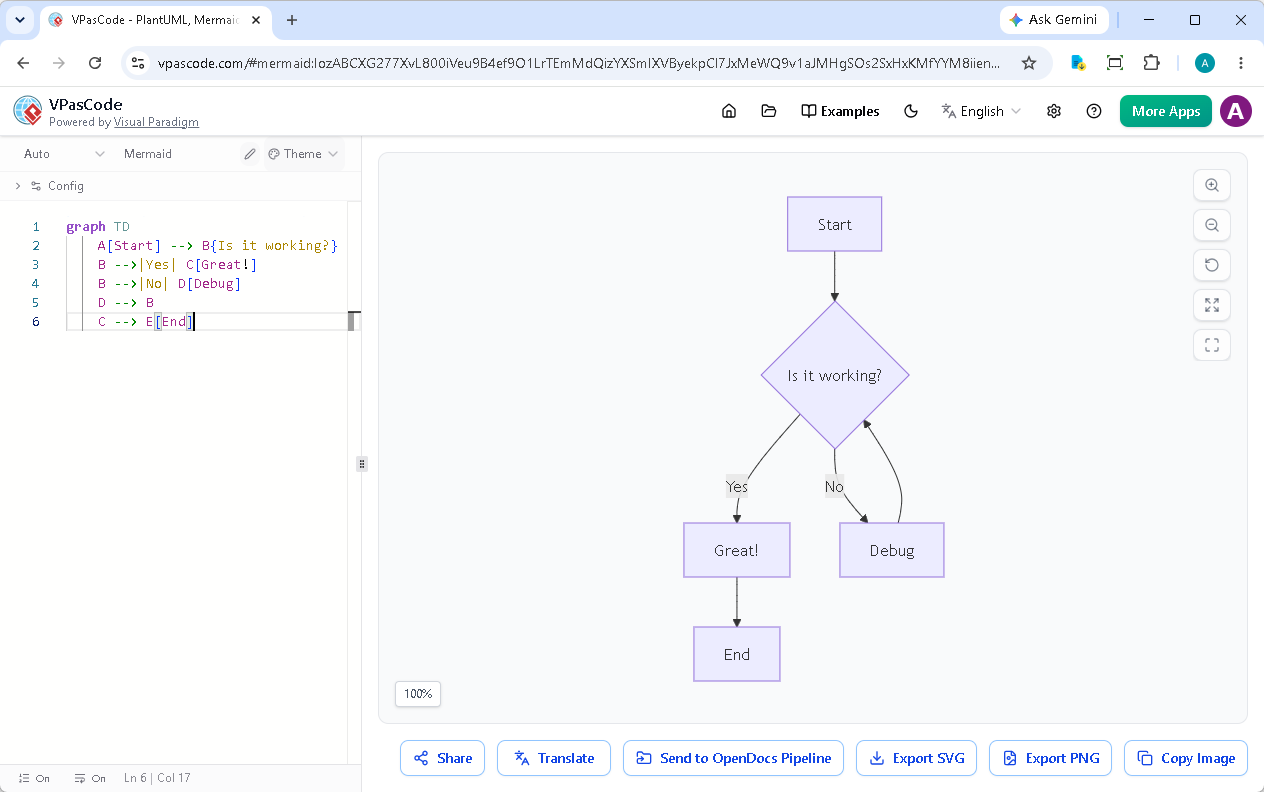1264x792 pixels.
Task: Click line number 1 in editor
Action: click(36, 227)
